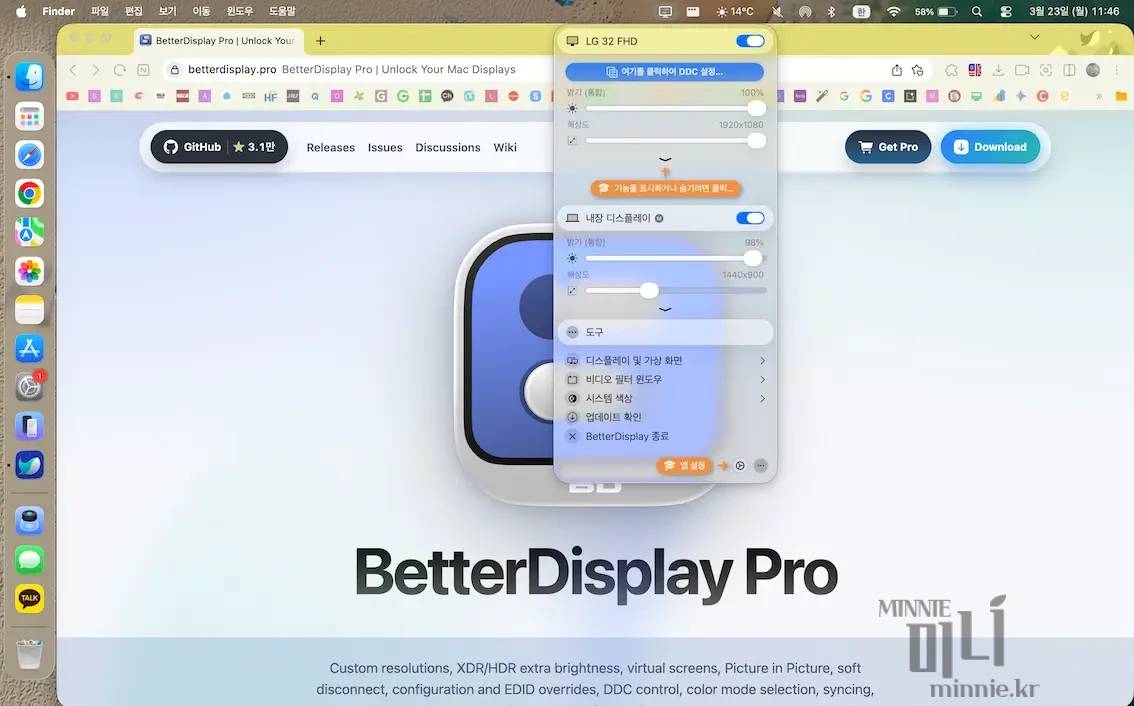Open the browser extensions puzzle icon
Viewport: 1134px width, 706px height.
point(952,70)
